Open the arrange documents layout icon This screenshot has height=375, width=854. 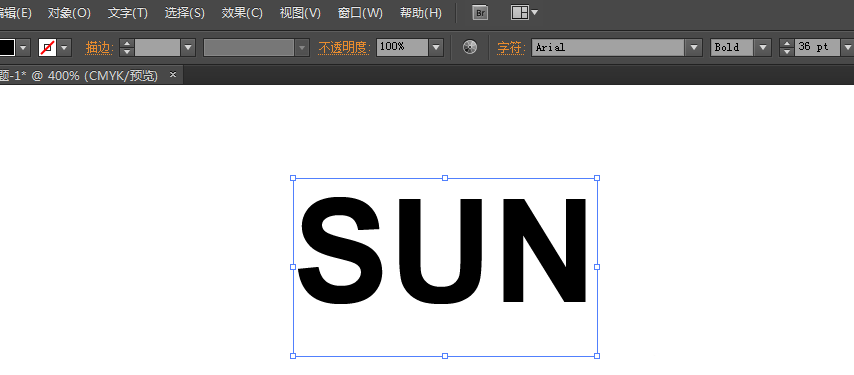point(524,13)
